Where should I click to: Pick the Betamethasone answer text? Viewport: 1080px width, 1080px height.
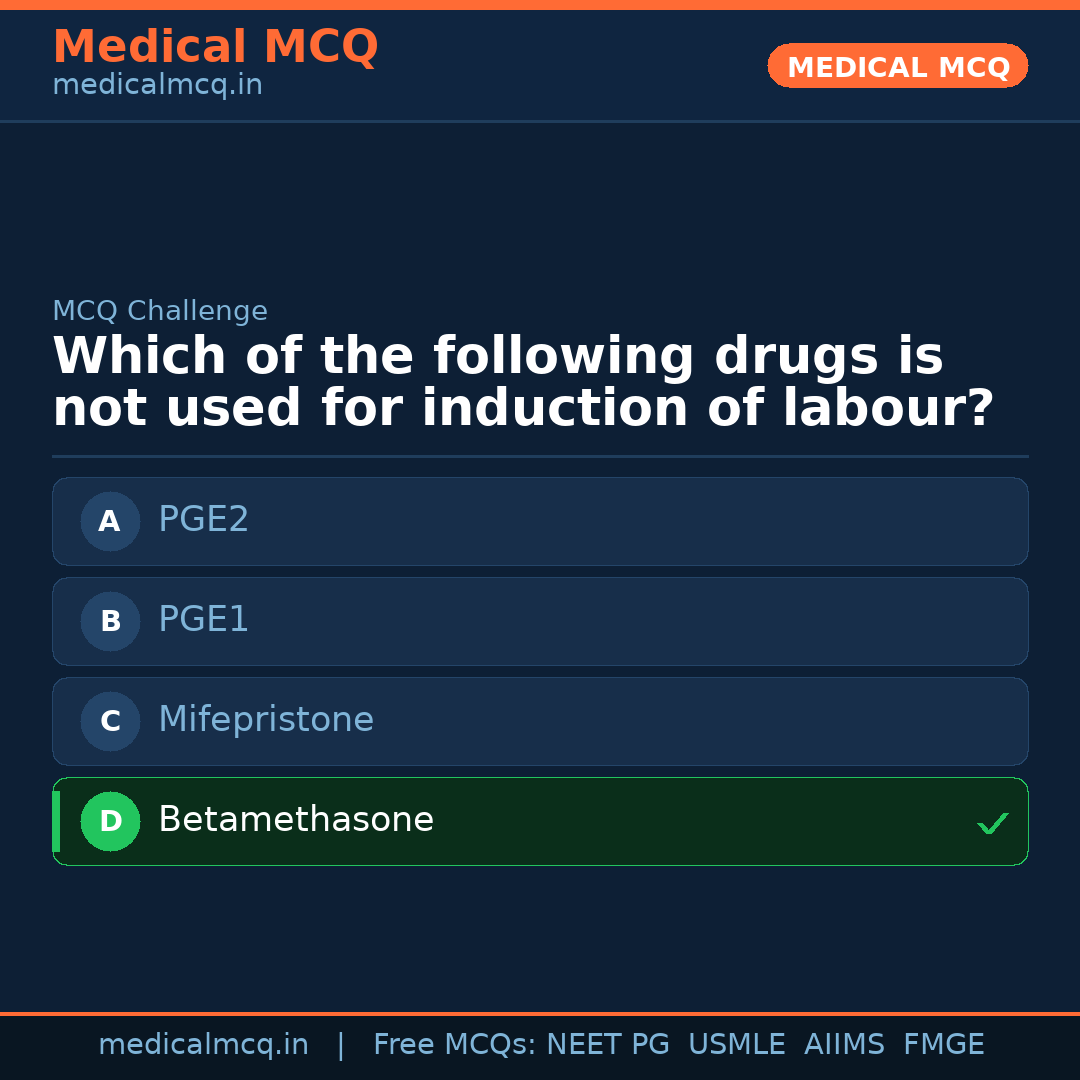296,820
